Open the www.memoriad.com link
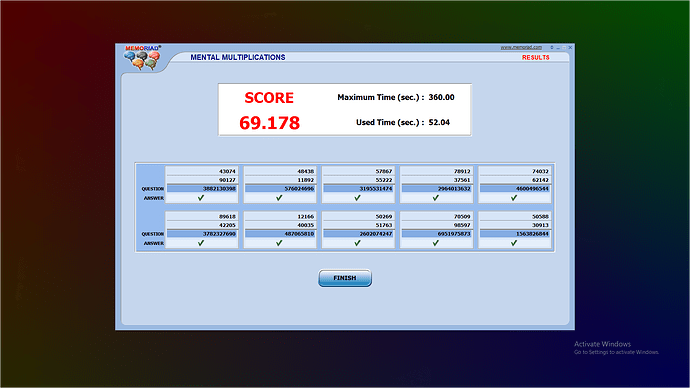 pyautogui.click(x=521, y=47)
